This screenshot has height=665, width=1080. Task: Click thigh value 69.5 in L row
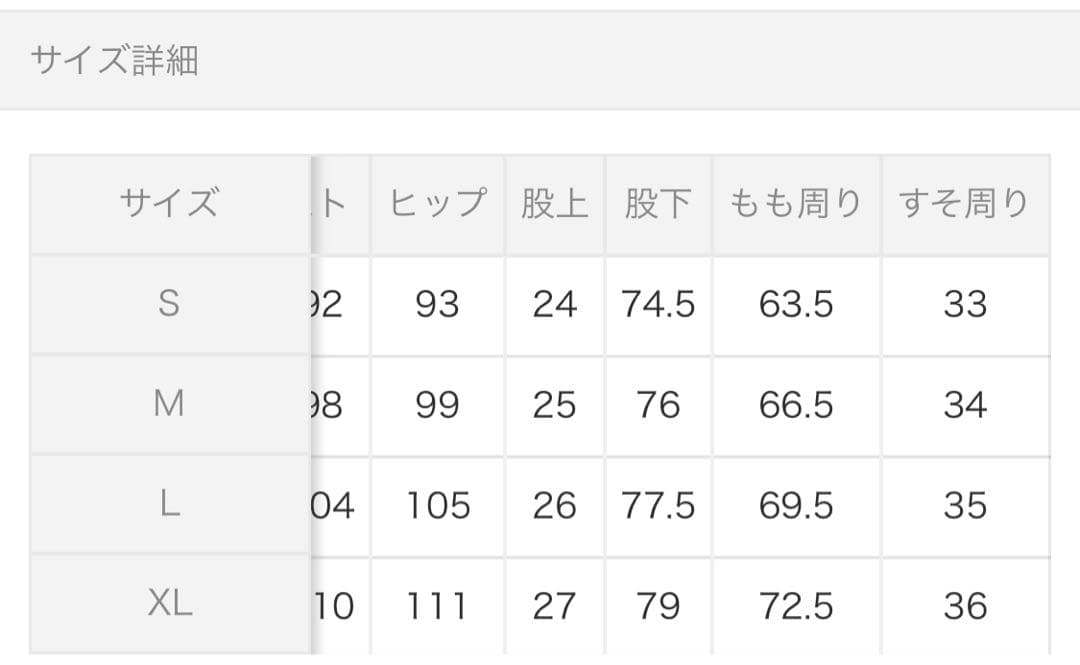click(796, 506)
